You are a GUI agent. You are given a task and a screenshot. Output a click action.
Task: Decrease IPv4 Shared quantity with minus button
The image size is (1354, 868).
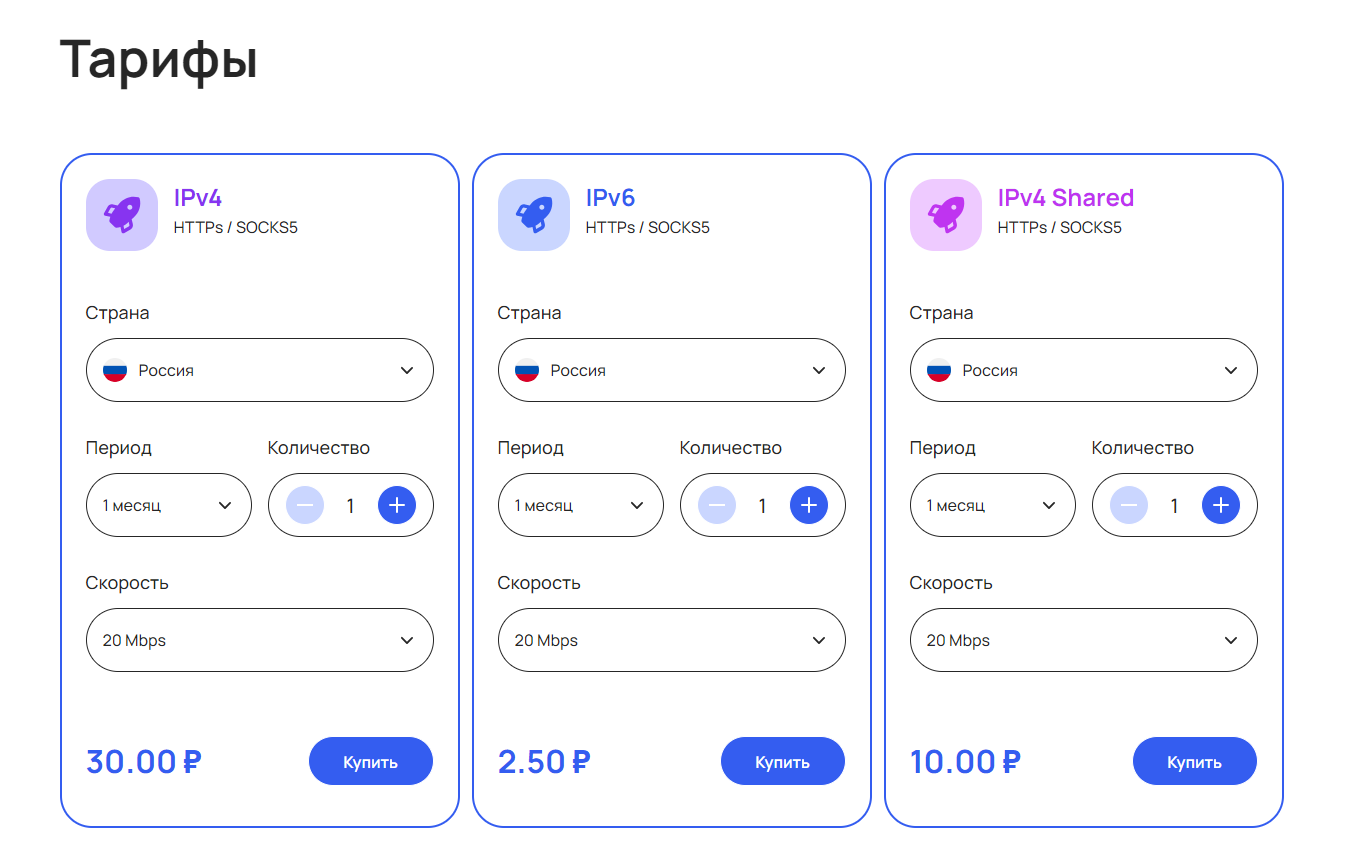pos(1129,505)
